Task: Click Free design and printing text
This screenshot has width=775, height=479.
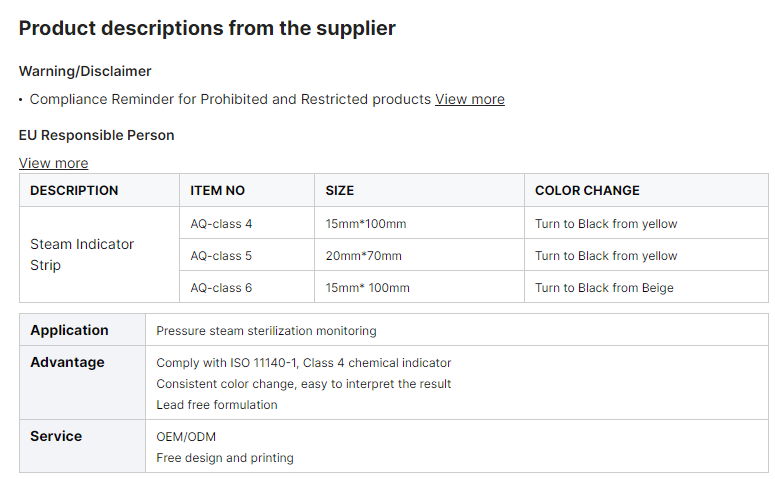Action: click(x=225, y=458)
